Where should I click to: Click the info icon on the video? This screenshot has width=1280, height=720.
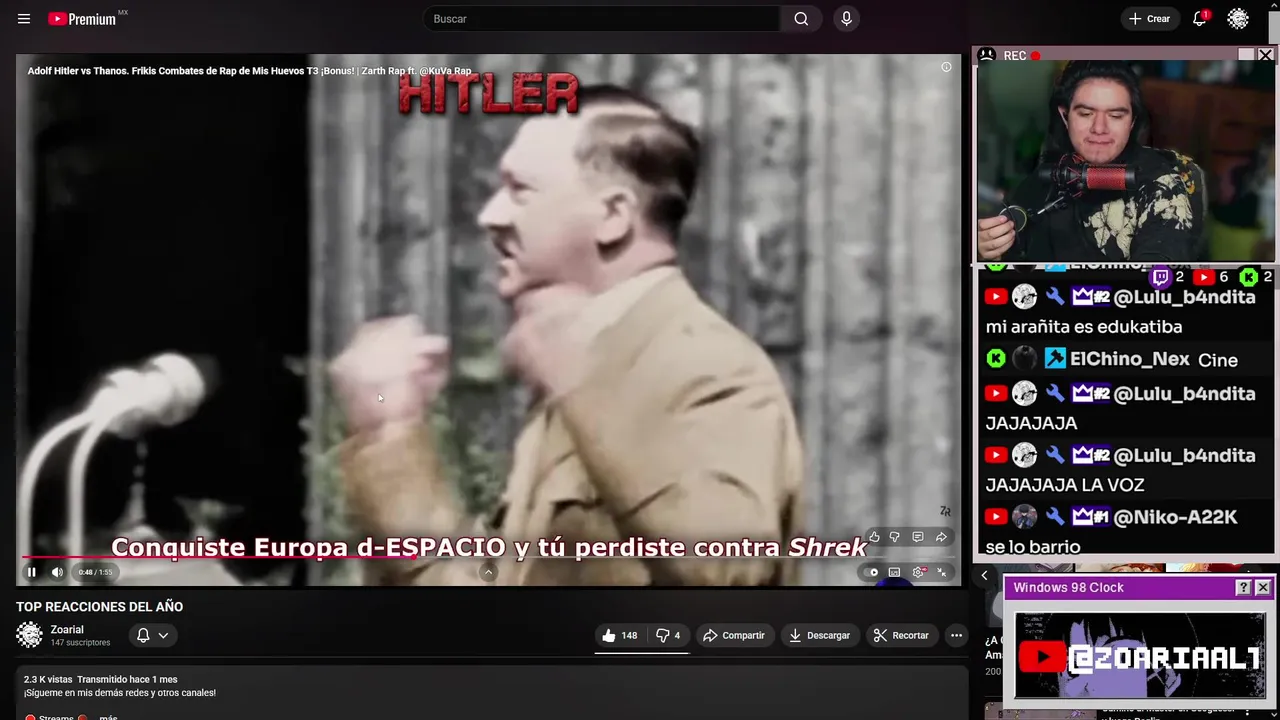tap(946, 67)
